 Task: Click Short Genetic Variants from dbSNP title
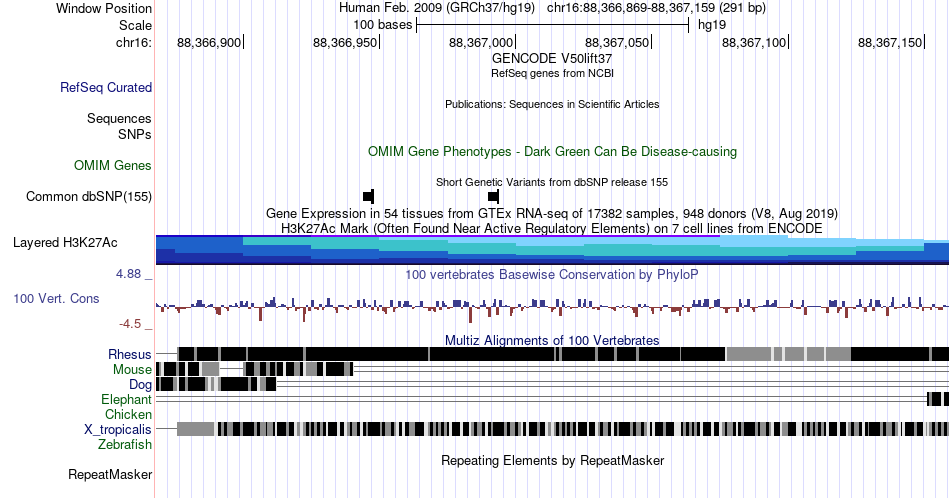(552, 182)
